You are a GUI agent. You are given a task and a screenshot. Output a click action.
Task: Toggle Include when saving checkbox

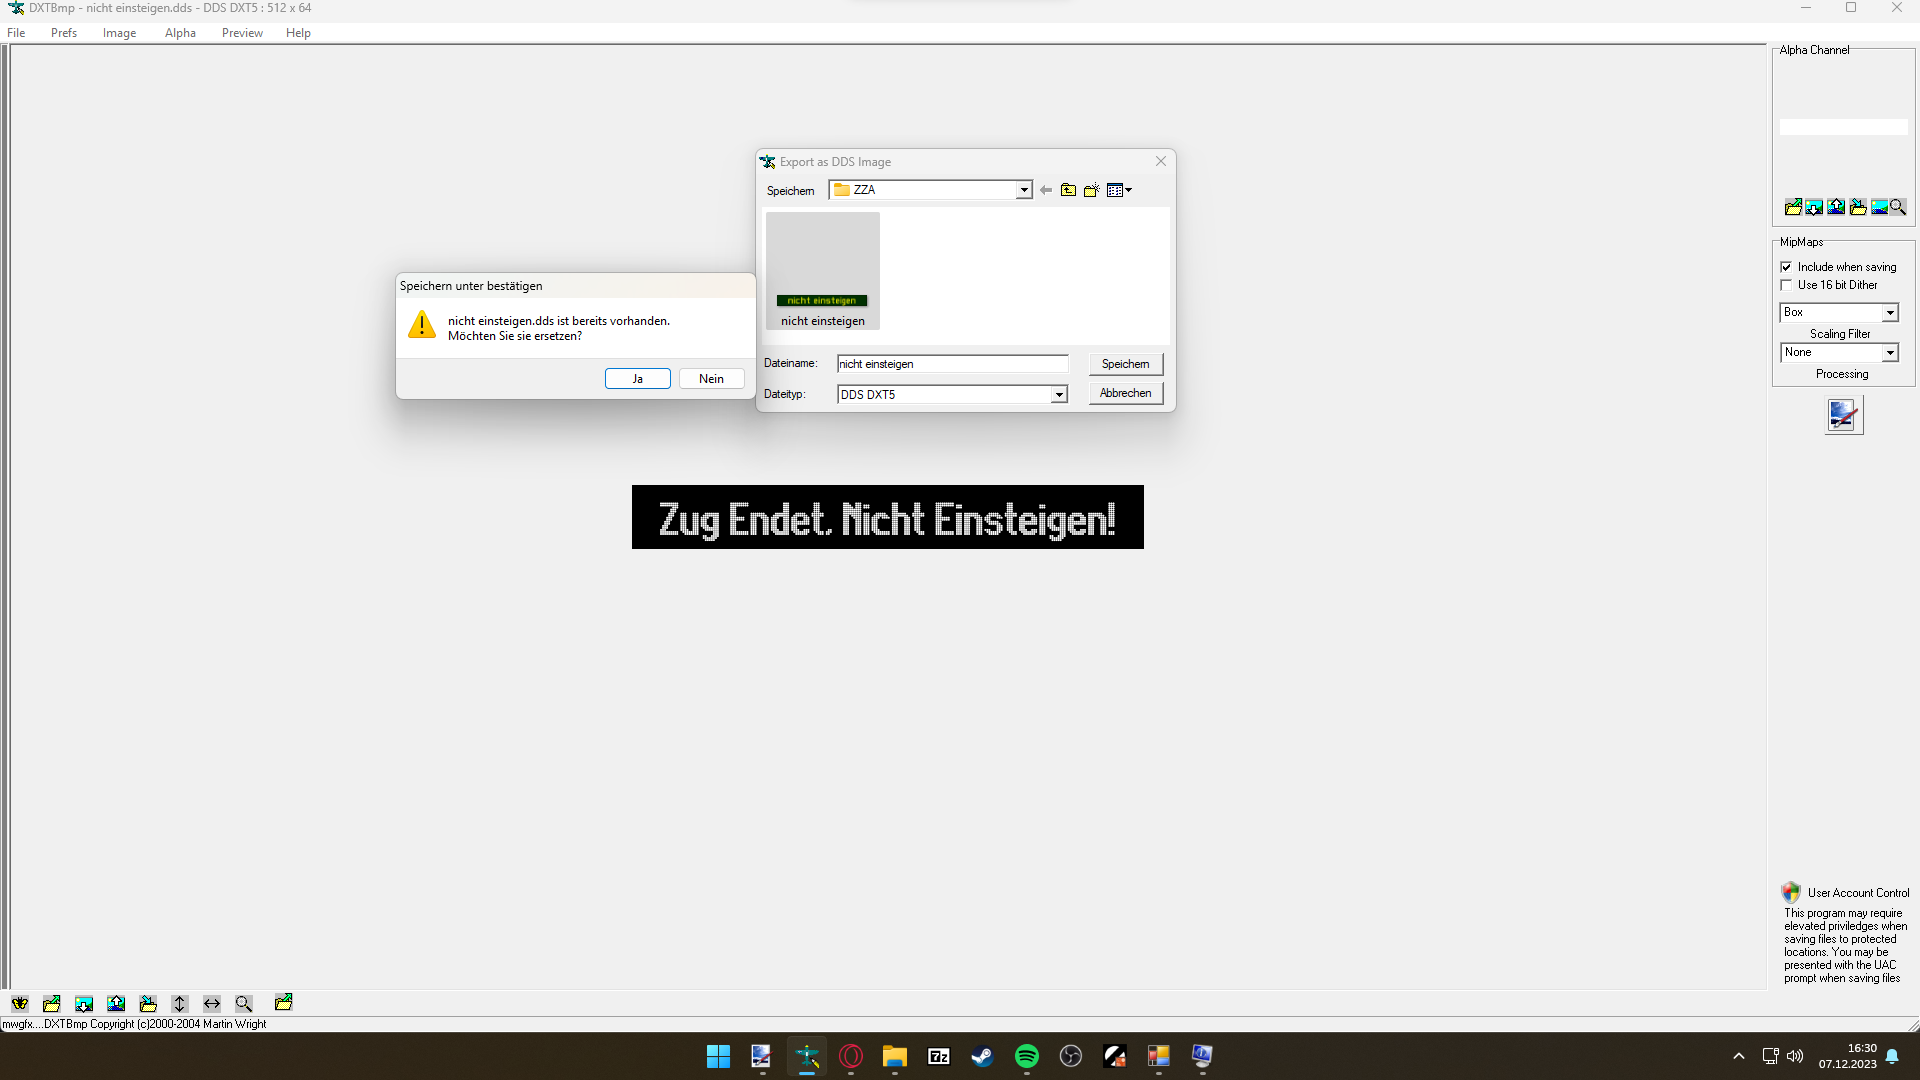click(x=1786, y=267)
